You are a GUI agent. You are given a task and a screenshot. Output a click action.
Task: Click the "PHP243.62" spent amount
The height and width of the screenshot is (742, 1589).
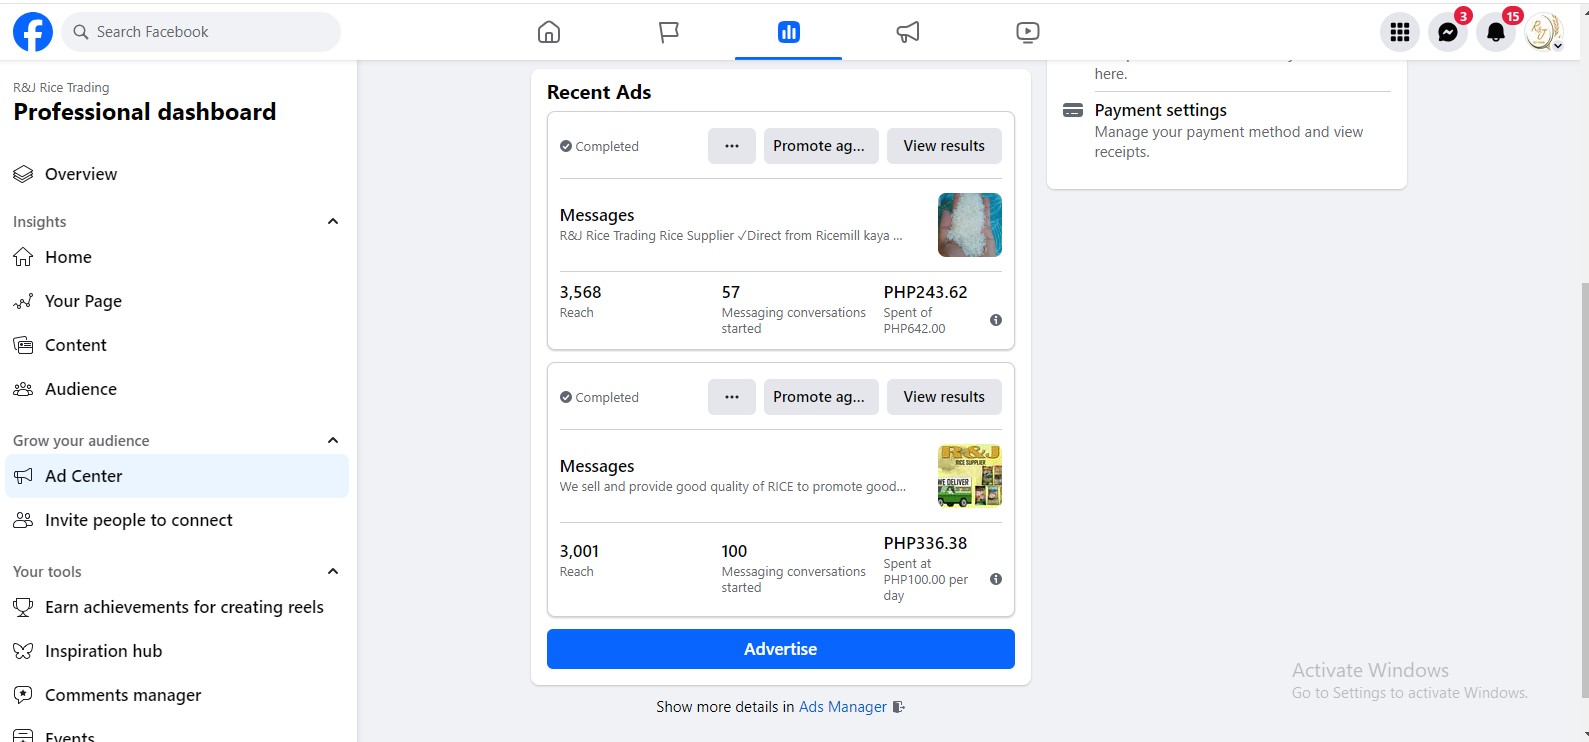tap(926, 292)
